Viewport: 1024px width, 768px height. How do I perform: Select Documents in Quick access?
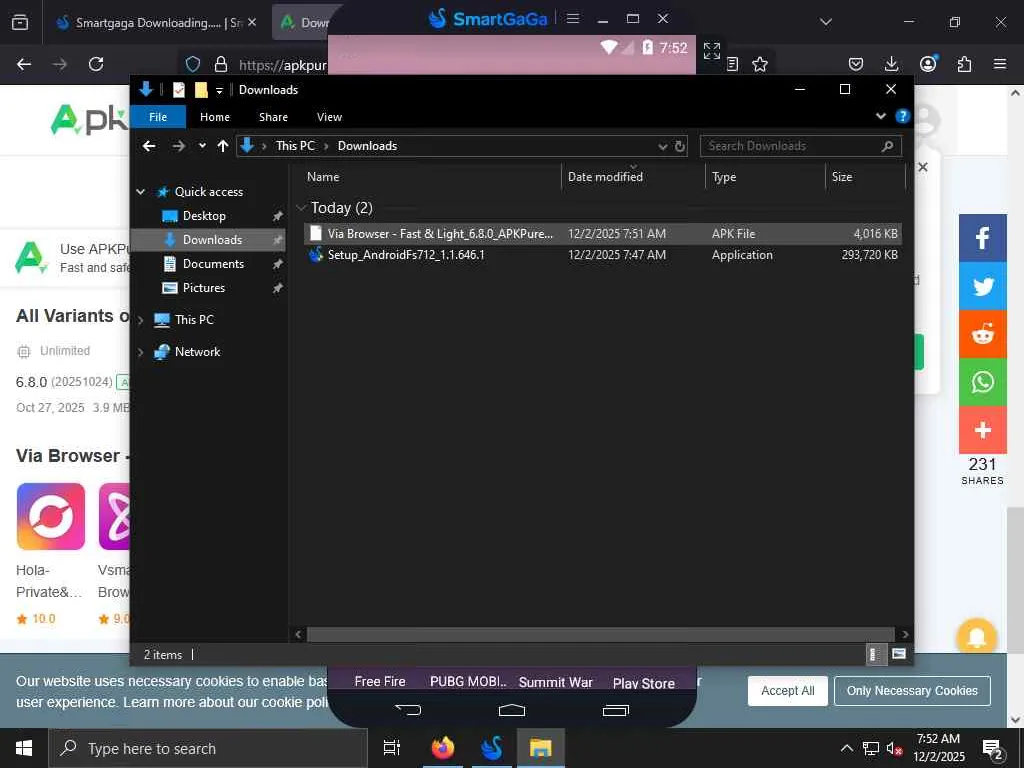tap(213, 264)
